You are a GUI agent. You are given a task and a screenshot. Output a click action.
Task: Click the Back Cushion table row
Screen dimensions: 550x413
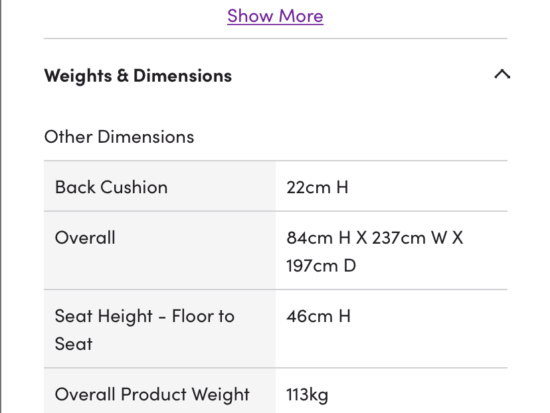tap(276, 186)
